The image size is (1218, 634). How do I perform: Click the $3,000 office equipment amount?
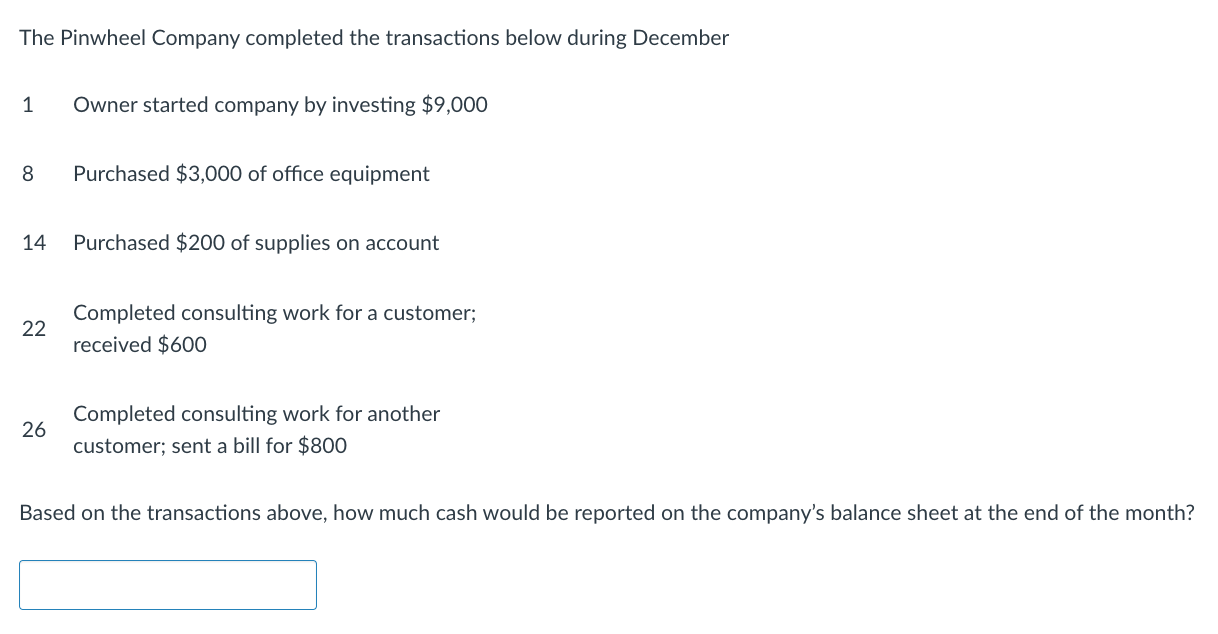(208, 174)
